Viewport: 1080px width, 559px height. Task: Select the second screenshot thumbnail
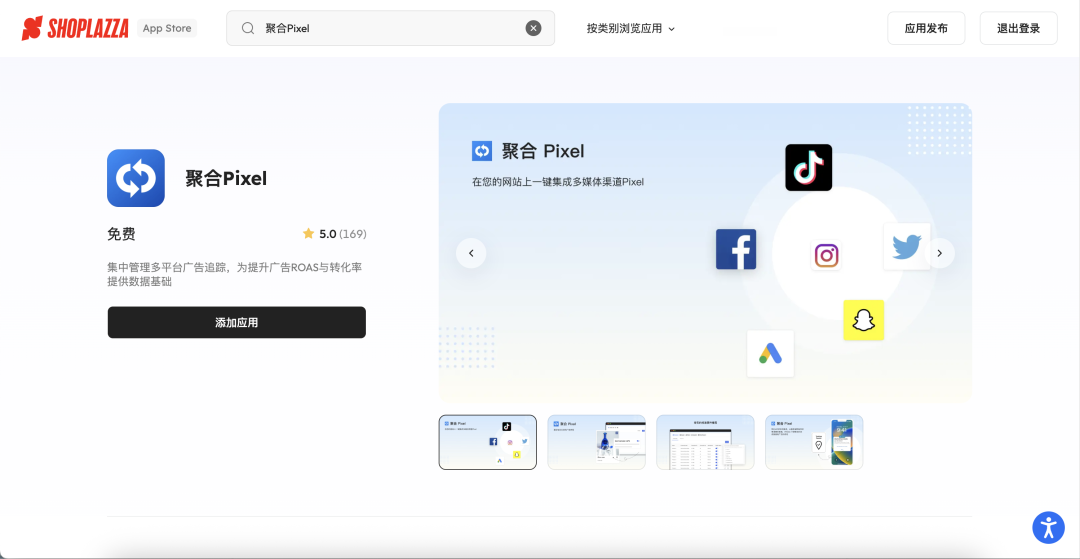[x=596, y=442]
